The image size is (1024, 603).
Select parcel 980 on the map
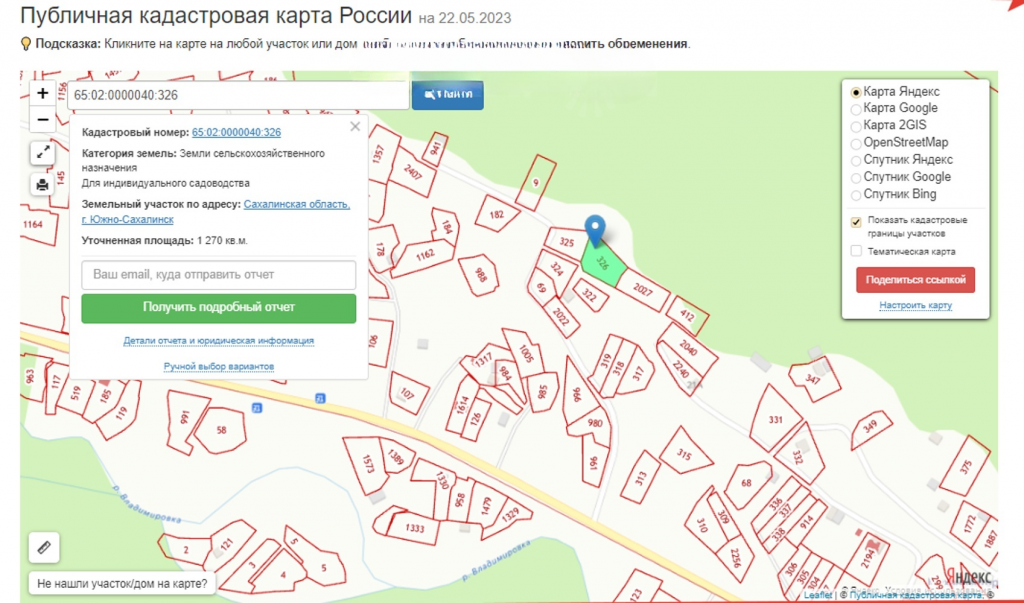tap(595, 423)
